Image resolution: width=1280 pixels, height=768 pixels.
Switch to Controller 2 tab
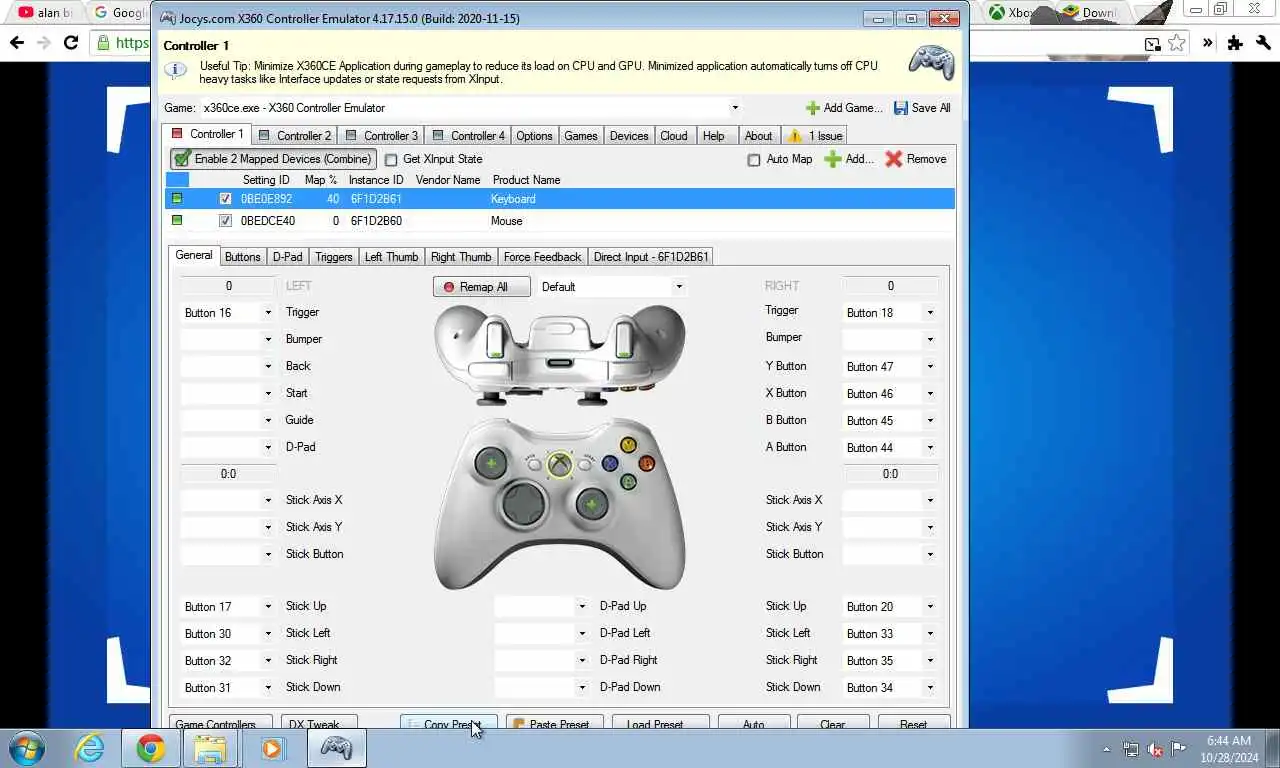click(x=294, y=136)
